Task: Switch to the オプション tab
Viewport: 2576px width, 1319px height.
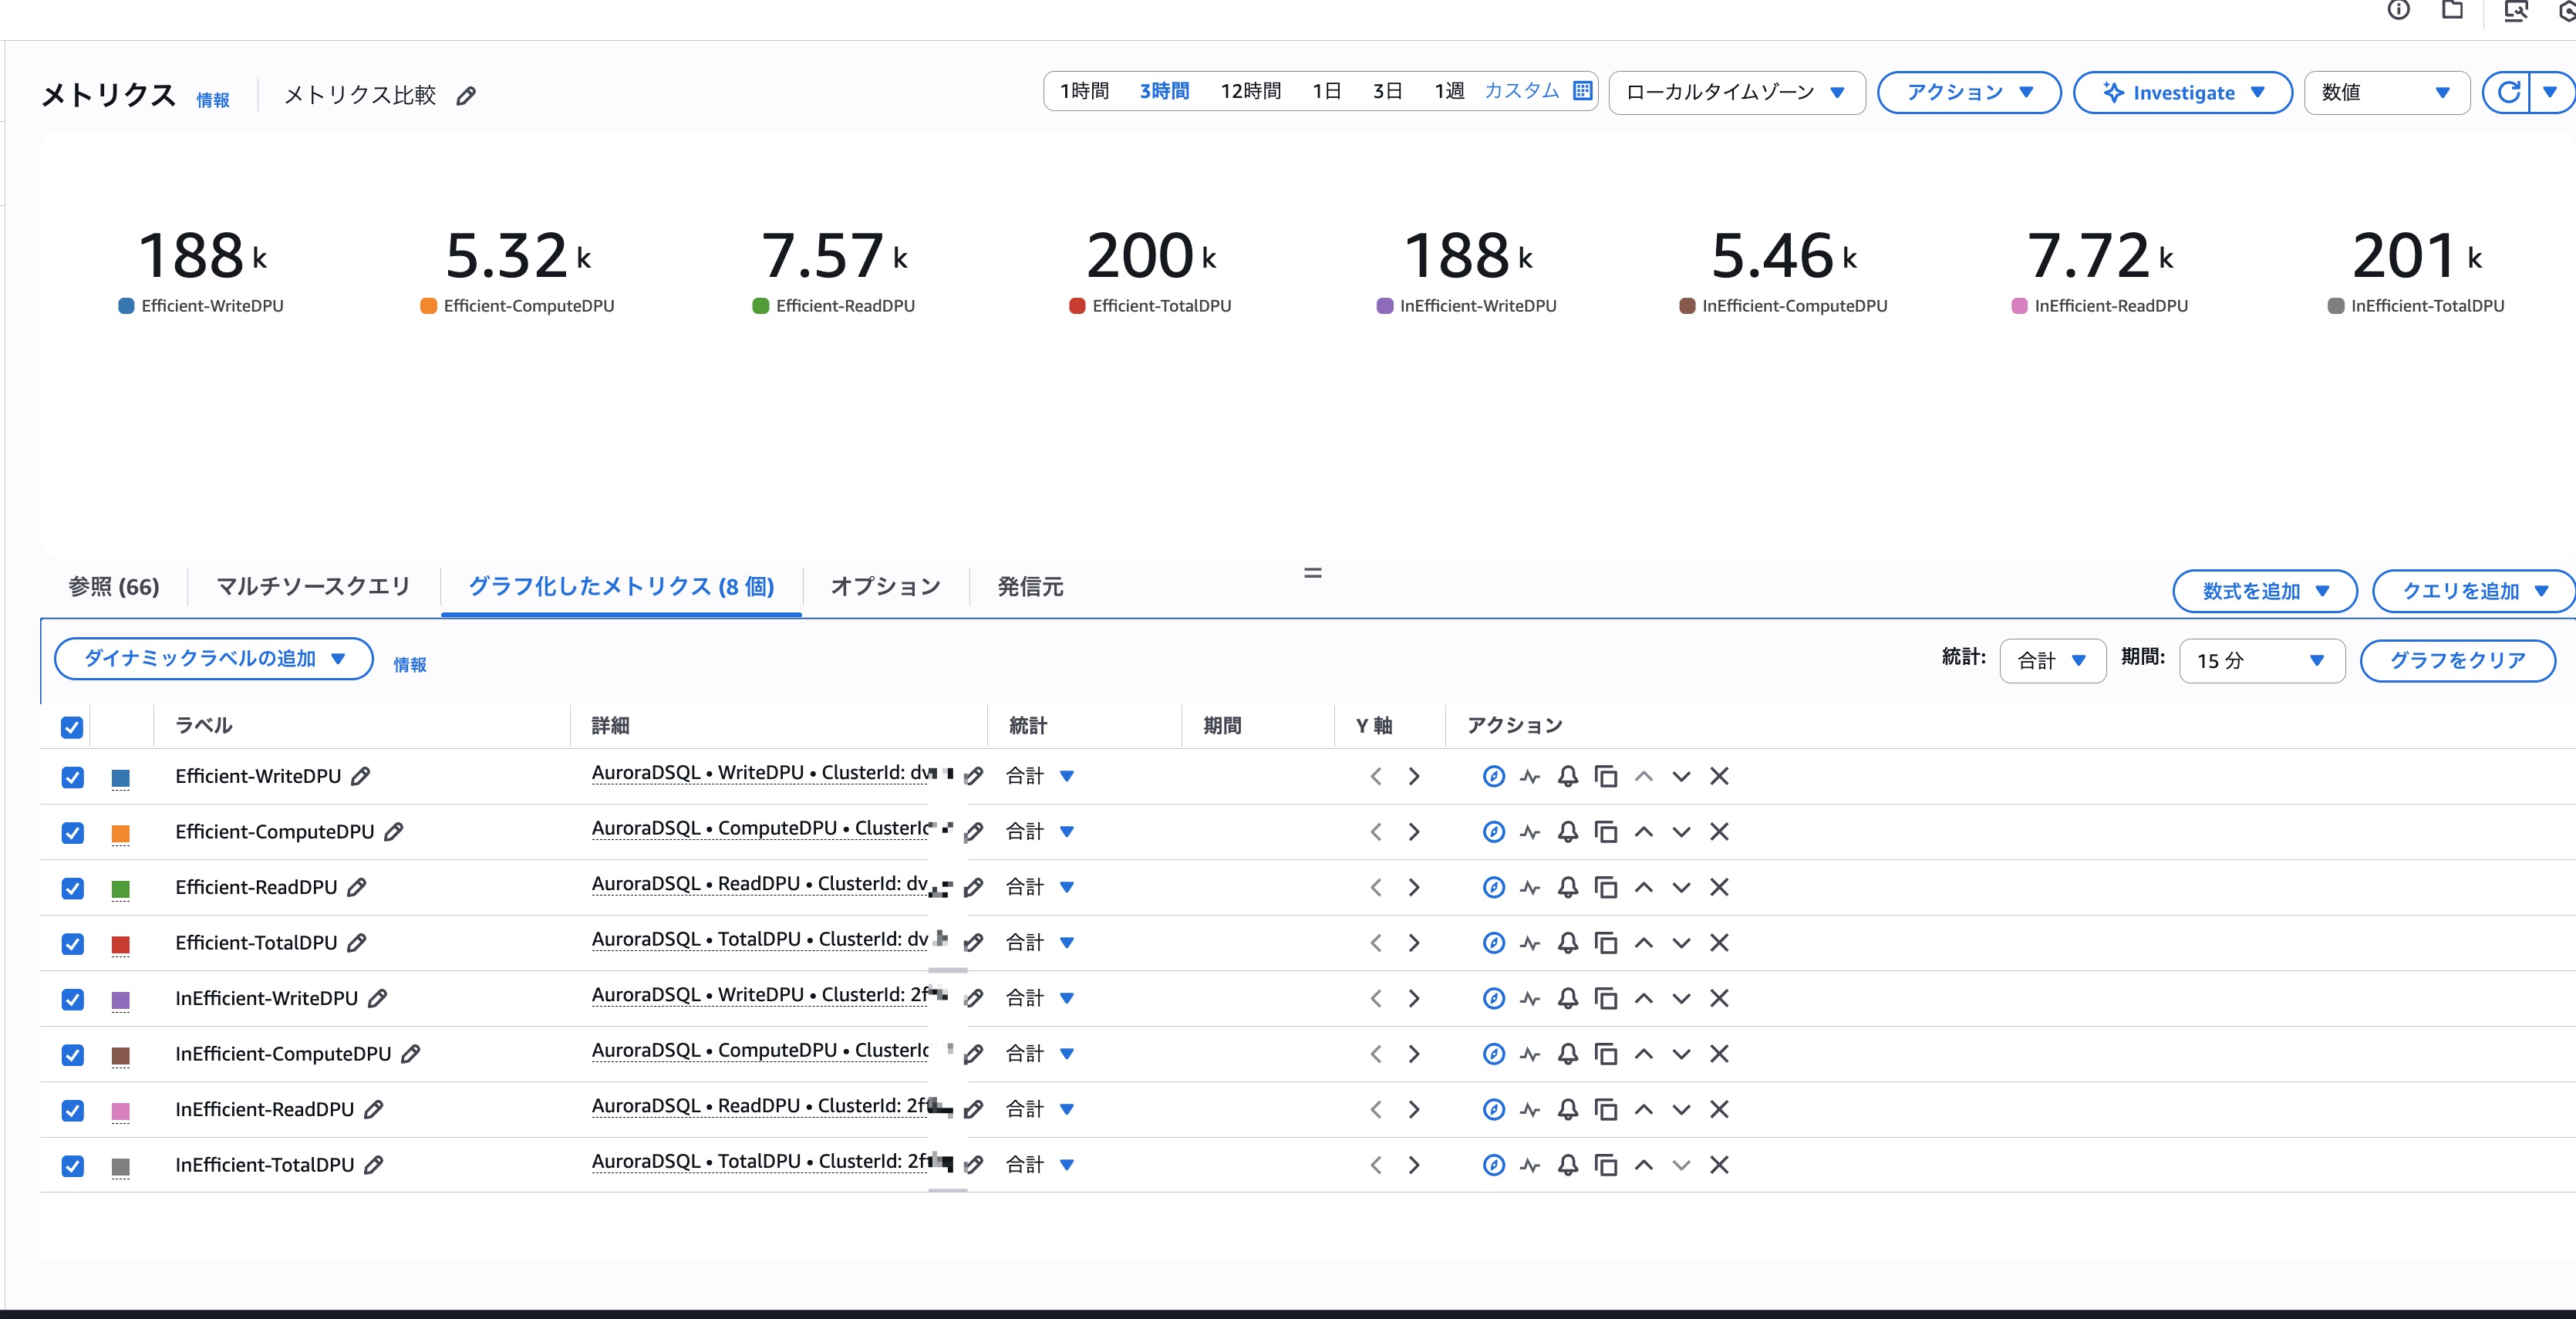Action: (884, 587)
